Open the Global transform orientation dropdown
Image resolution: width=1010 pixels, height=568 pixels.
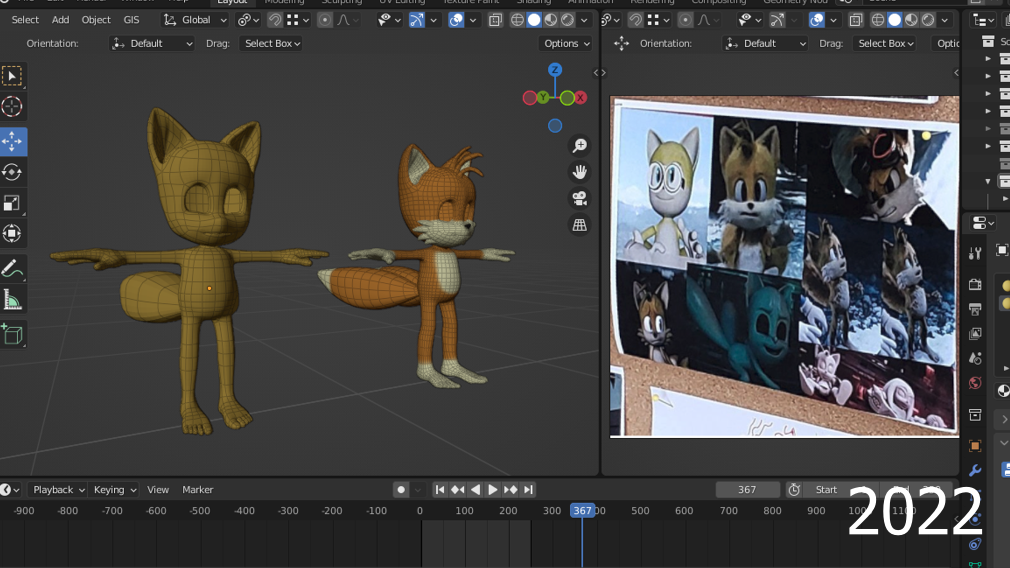(196, 20)
